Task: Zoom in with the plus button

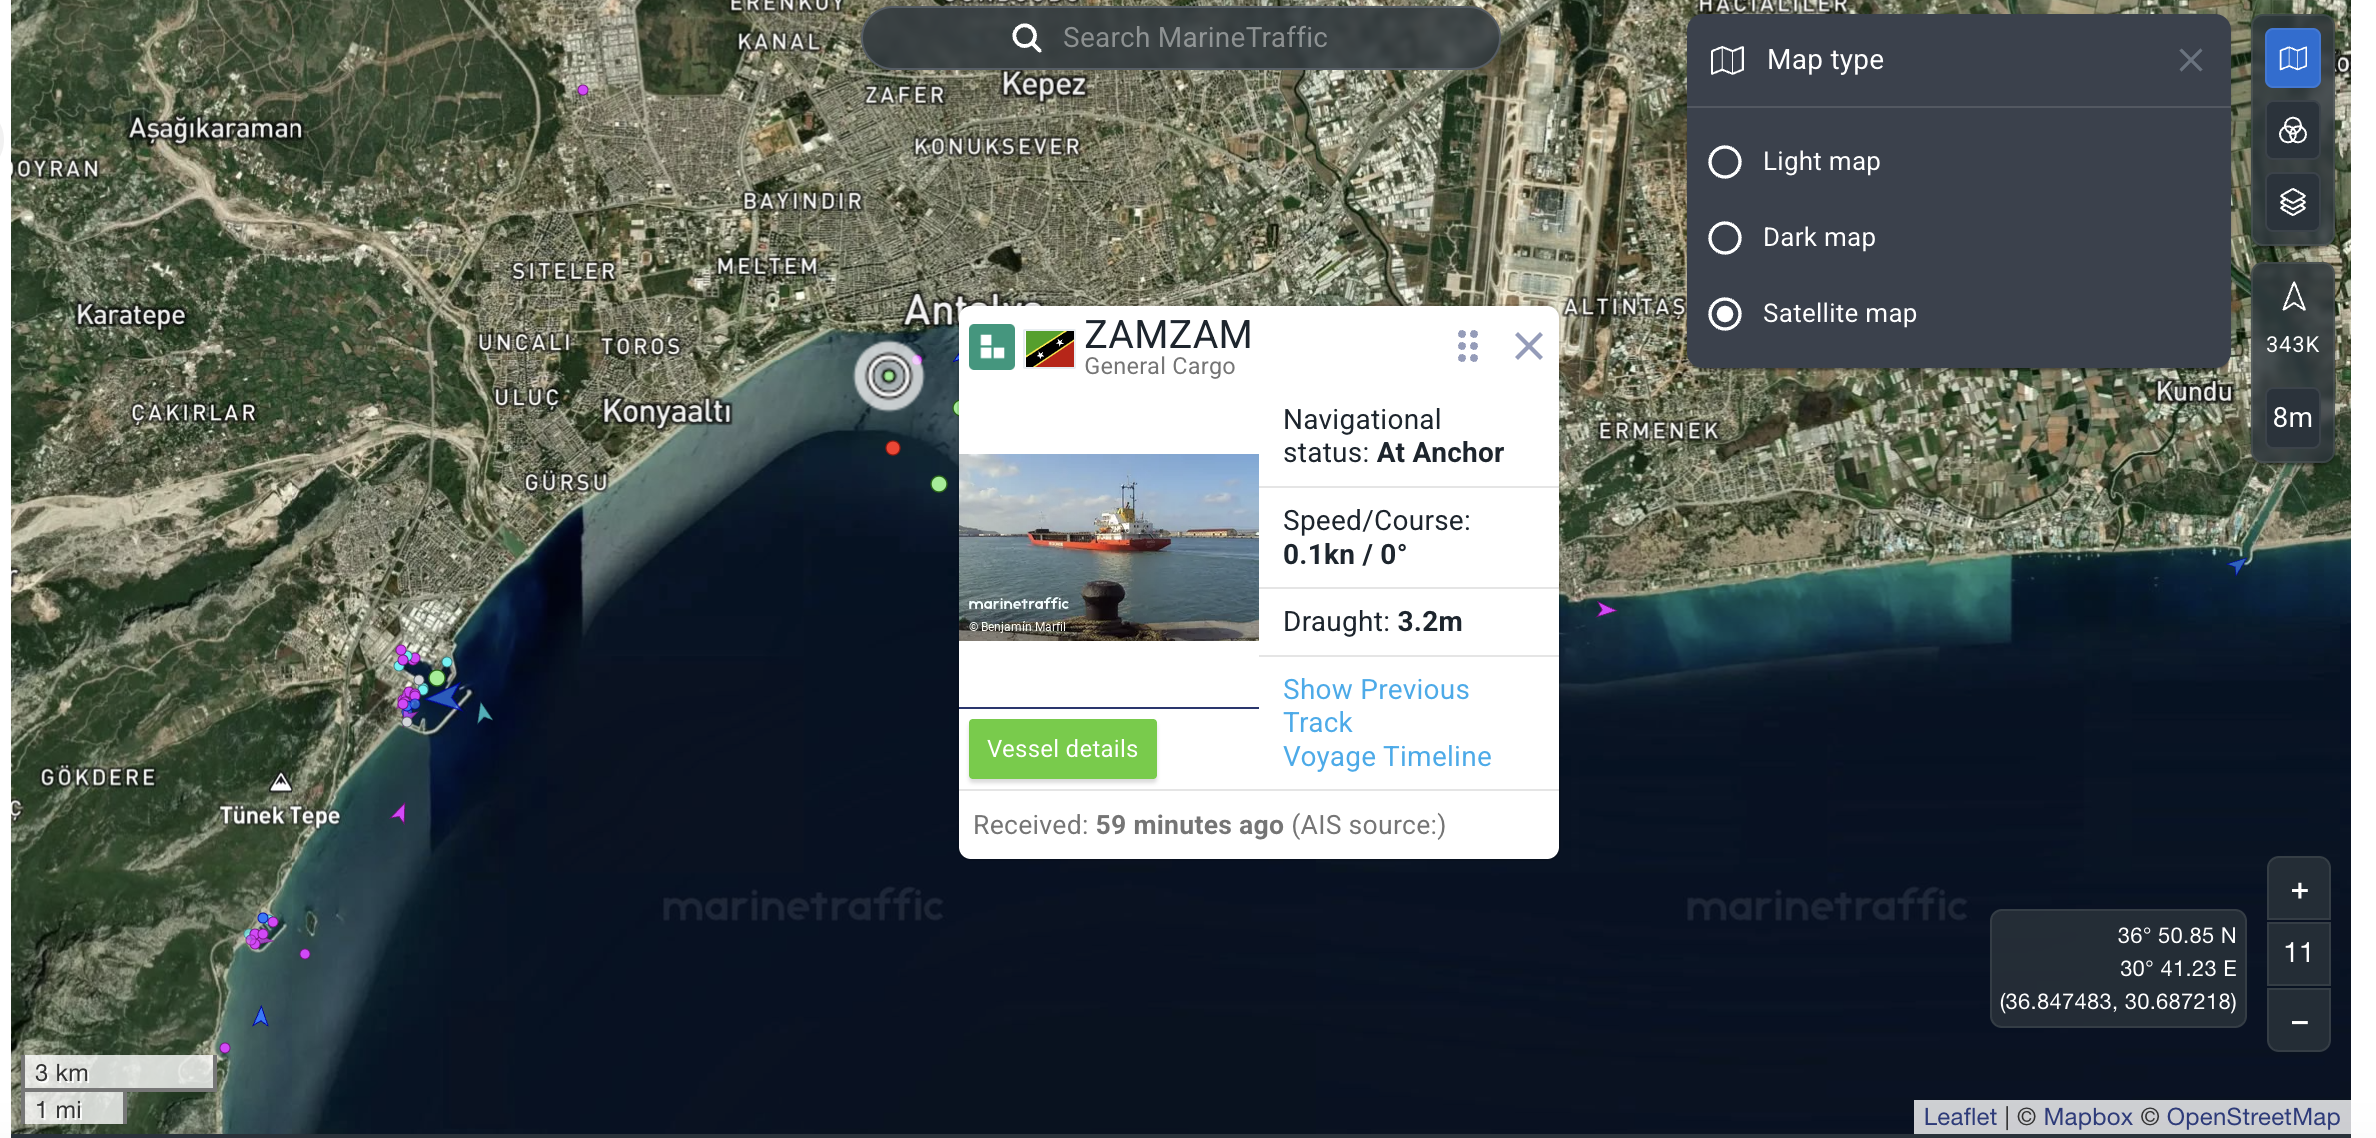Action: [2299, 890]
